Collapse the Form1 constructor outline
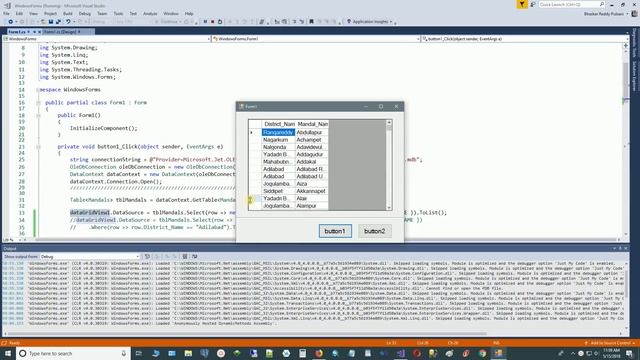The image size is (640, 360). point(38,116)
